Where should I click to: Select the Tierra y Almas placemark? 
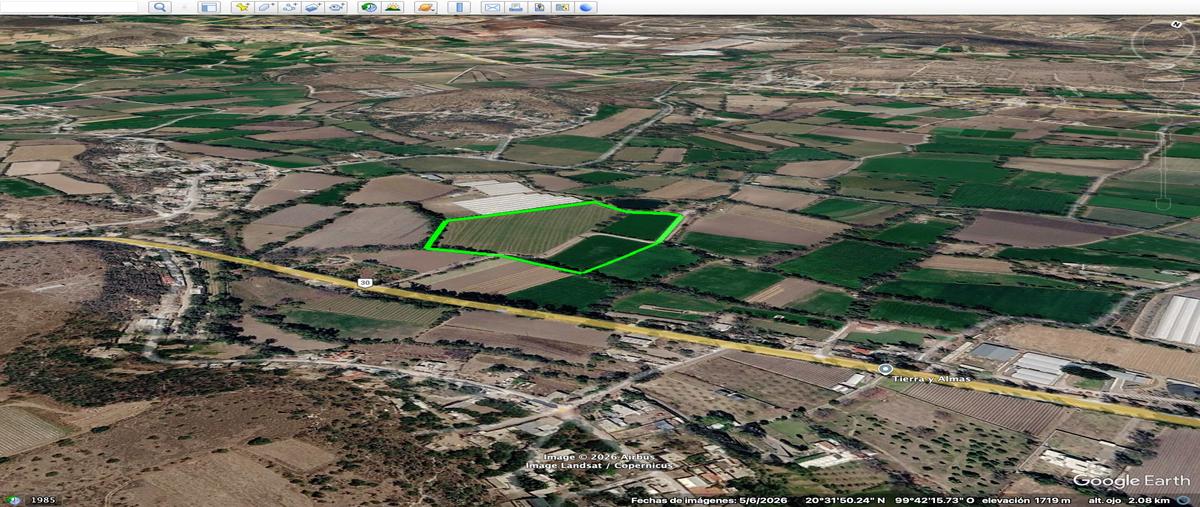885,369
